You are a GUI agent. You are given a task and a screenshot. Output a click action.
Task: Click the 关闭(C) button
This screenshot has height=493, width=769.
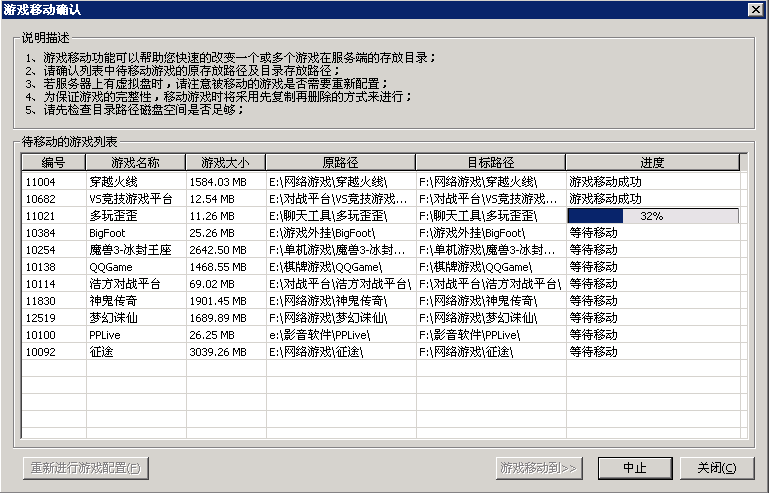tap(717, 468)
